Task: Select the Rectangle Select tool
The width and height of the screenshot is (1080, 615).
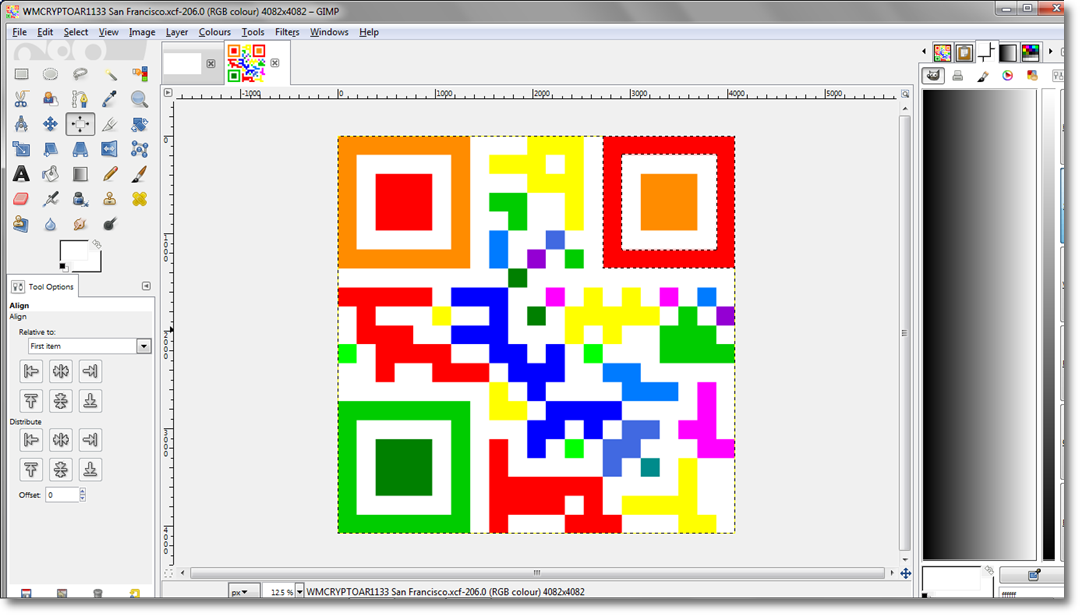Action: click(x=21, y=74)
